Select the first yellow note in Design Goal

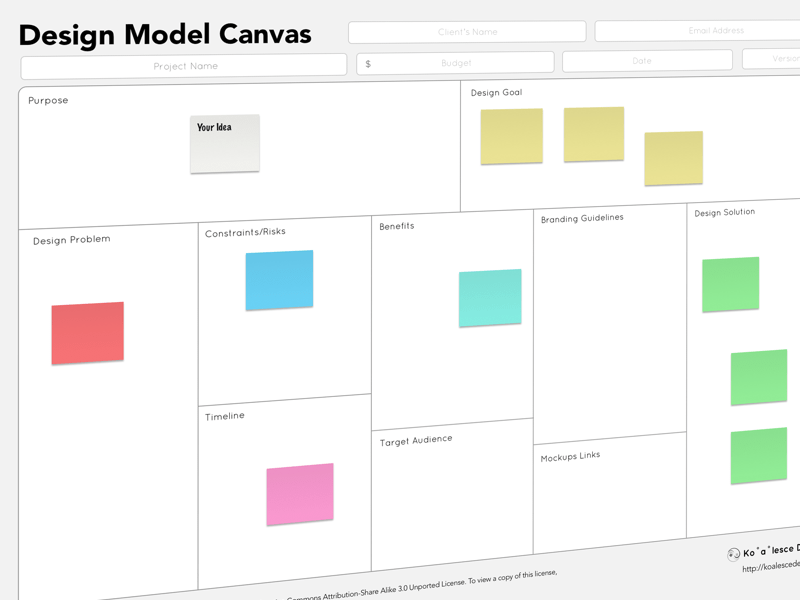(512, 136)
